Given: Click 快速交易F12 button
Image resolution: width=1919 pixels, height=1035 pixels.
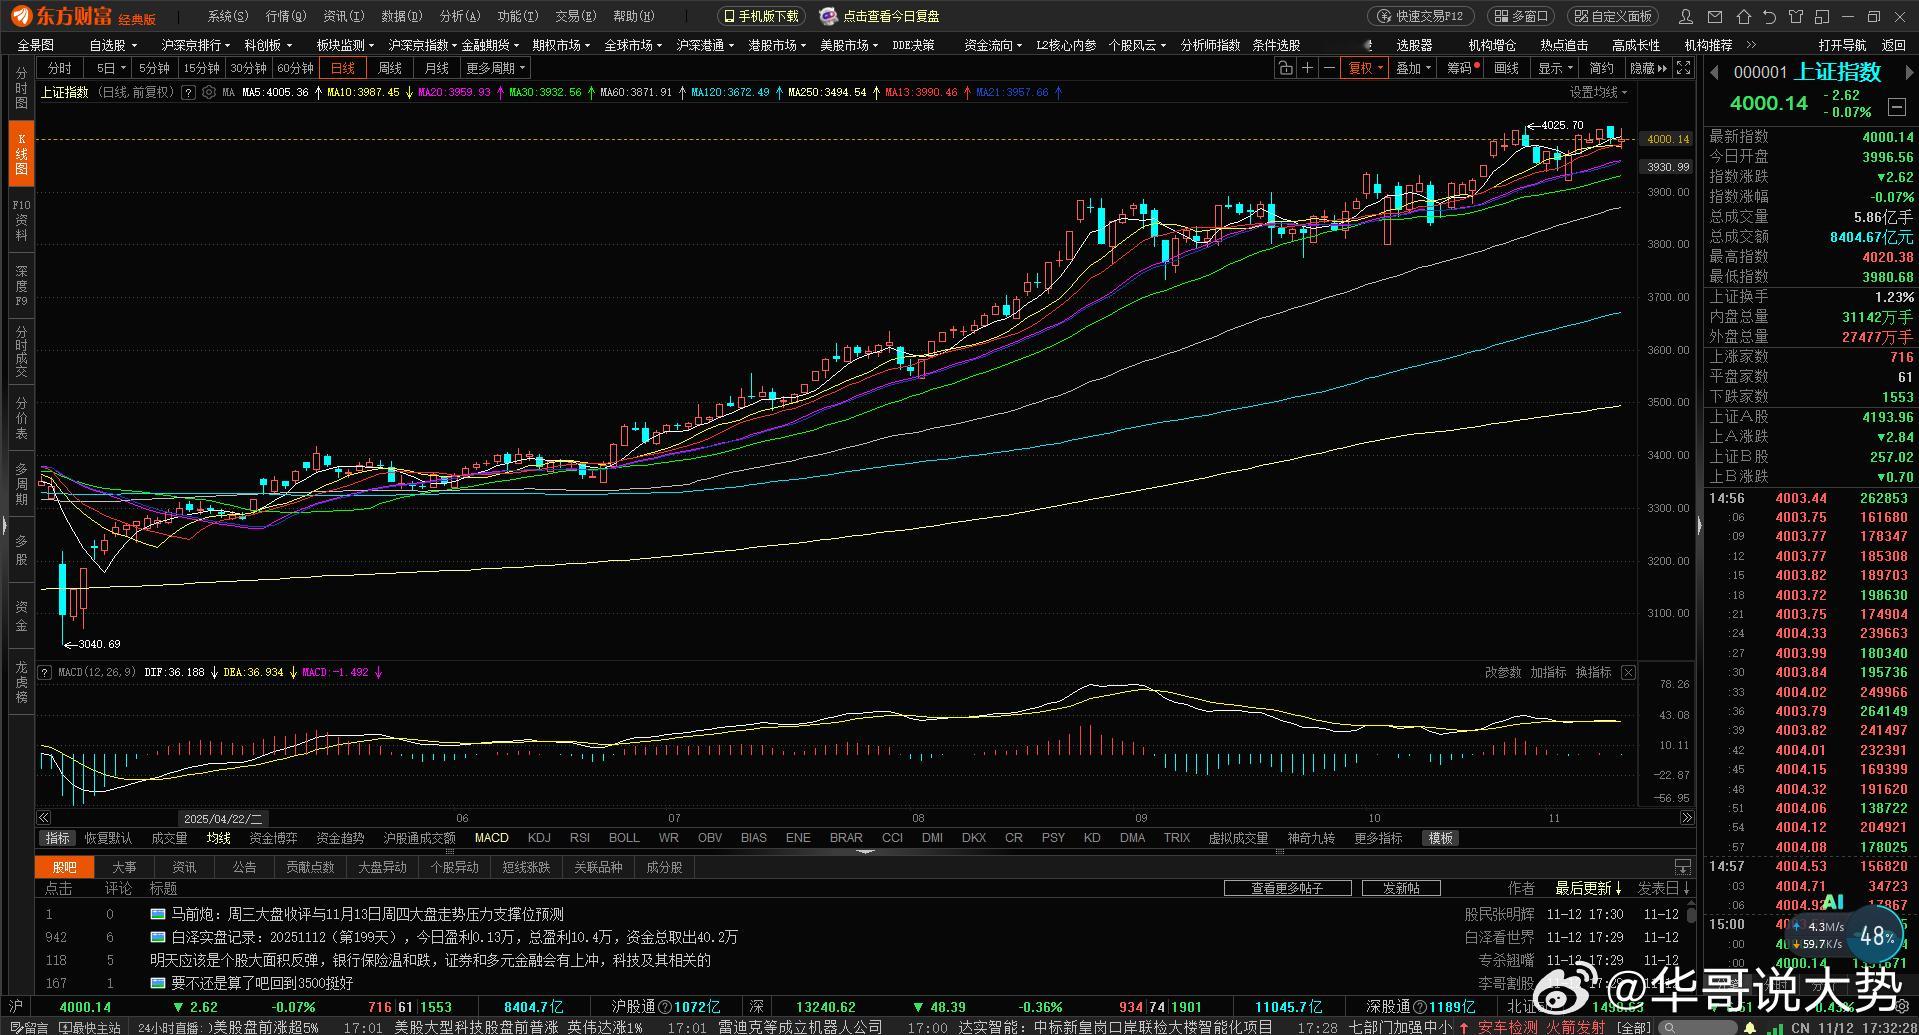Looking at the screenshot, I should coord(1420,16).
